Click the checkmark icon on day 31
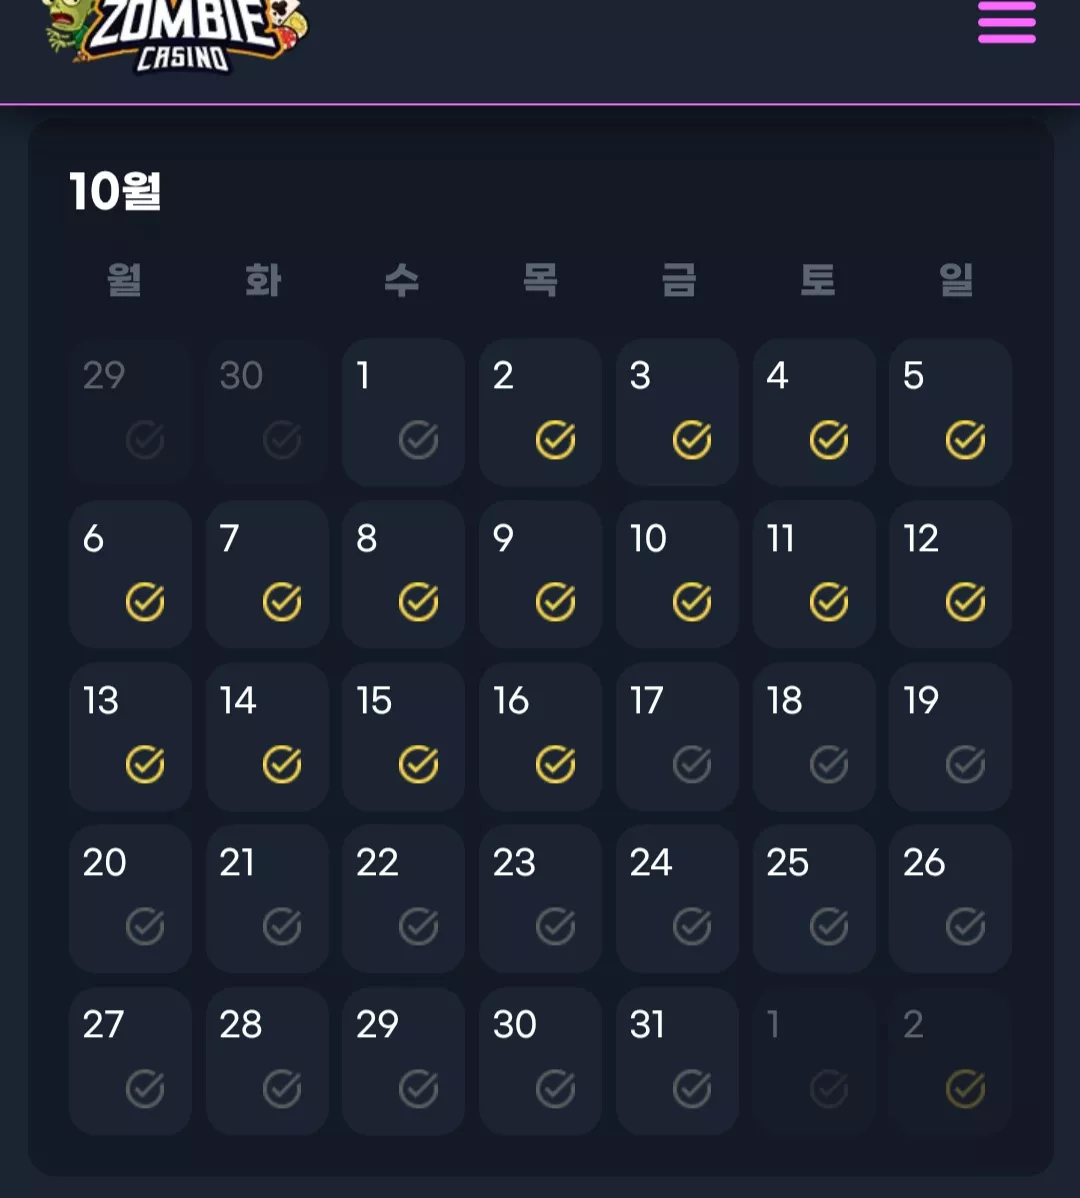Screen dimensions: 1080x1198 [x=692, y=1088]
